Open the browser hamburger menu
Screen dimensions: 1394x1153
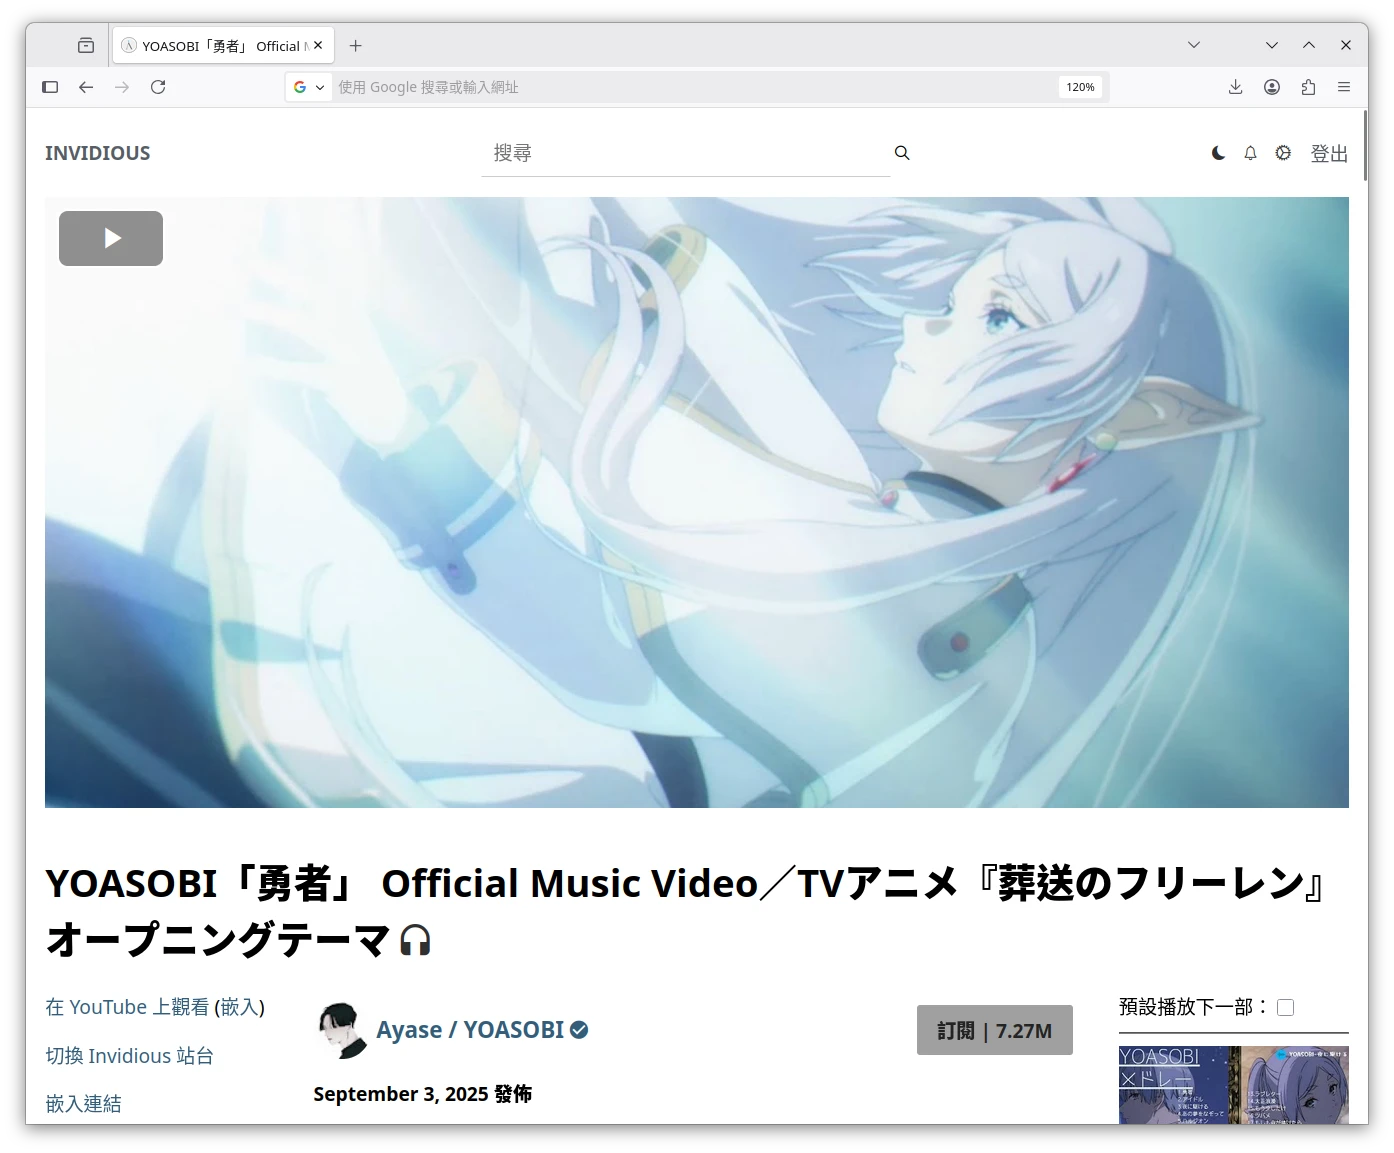click(x=1344, y=87)
